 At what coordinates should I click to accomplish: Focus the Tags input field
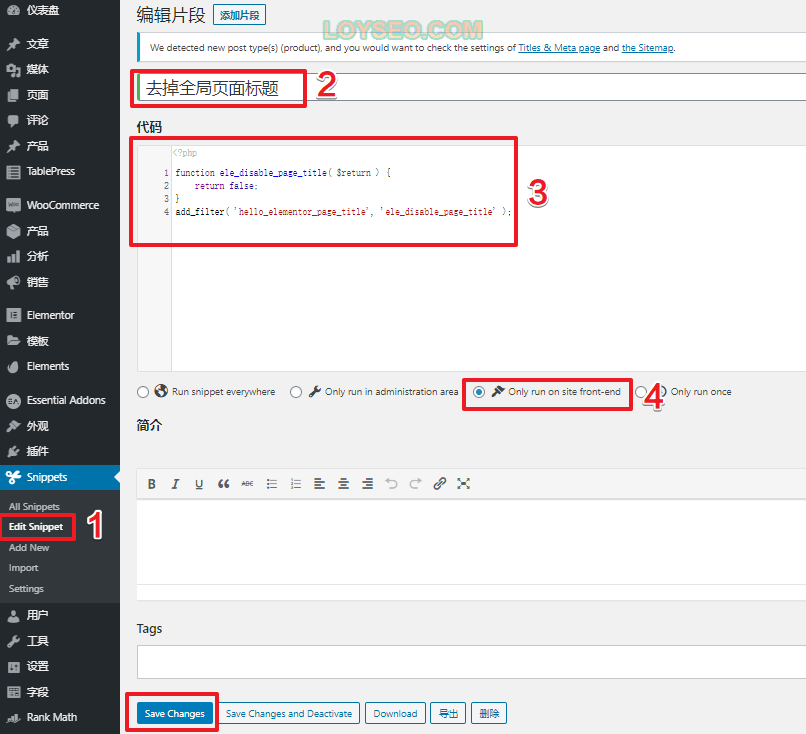tap(471, 662)
